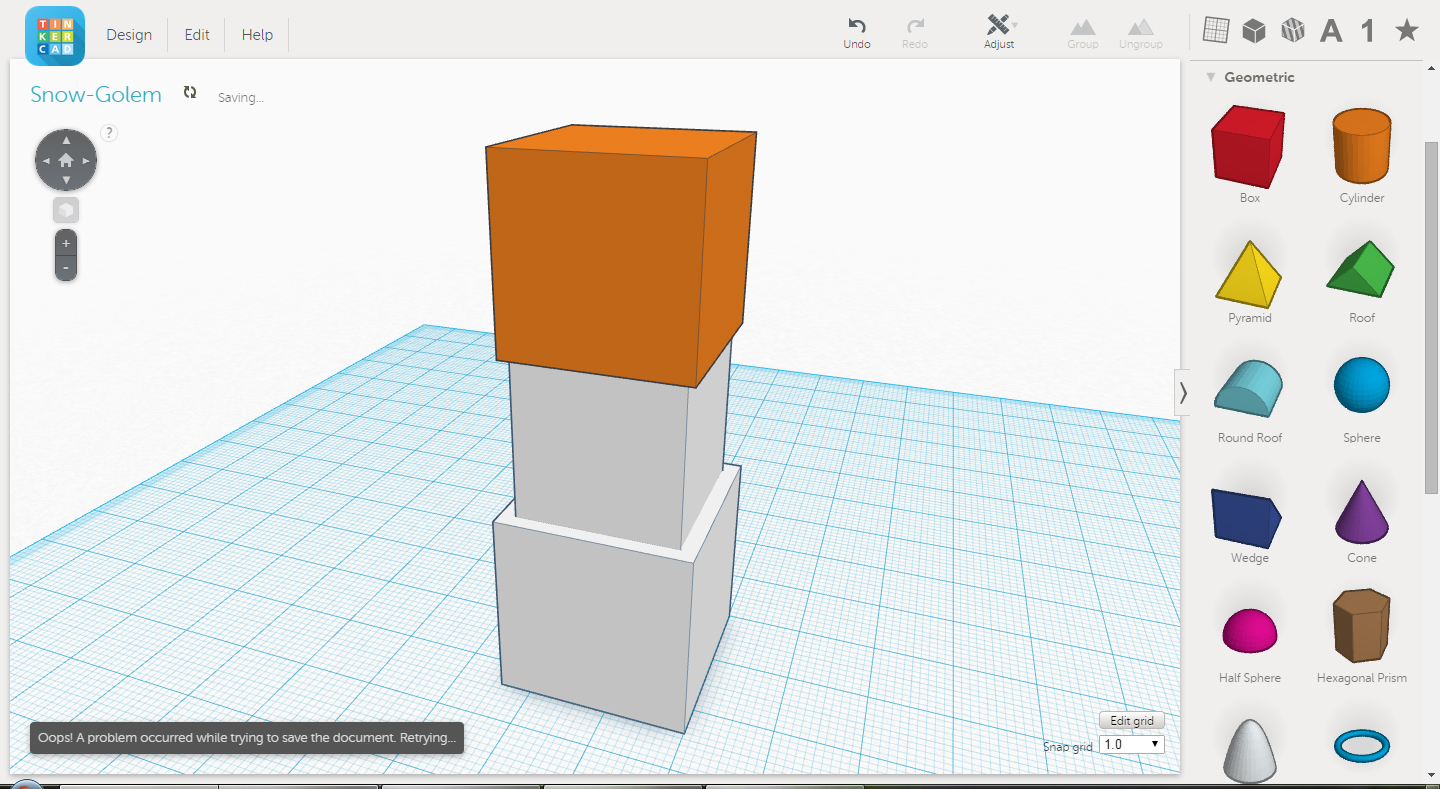
Task: Open the Snap grid dropdown
Action: 1132,744
